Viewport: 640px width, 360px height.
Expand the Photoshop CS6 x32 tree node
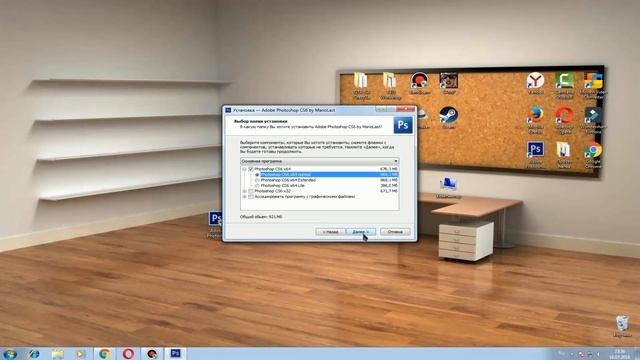(244, 191)
